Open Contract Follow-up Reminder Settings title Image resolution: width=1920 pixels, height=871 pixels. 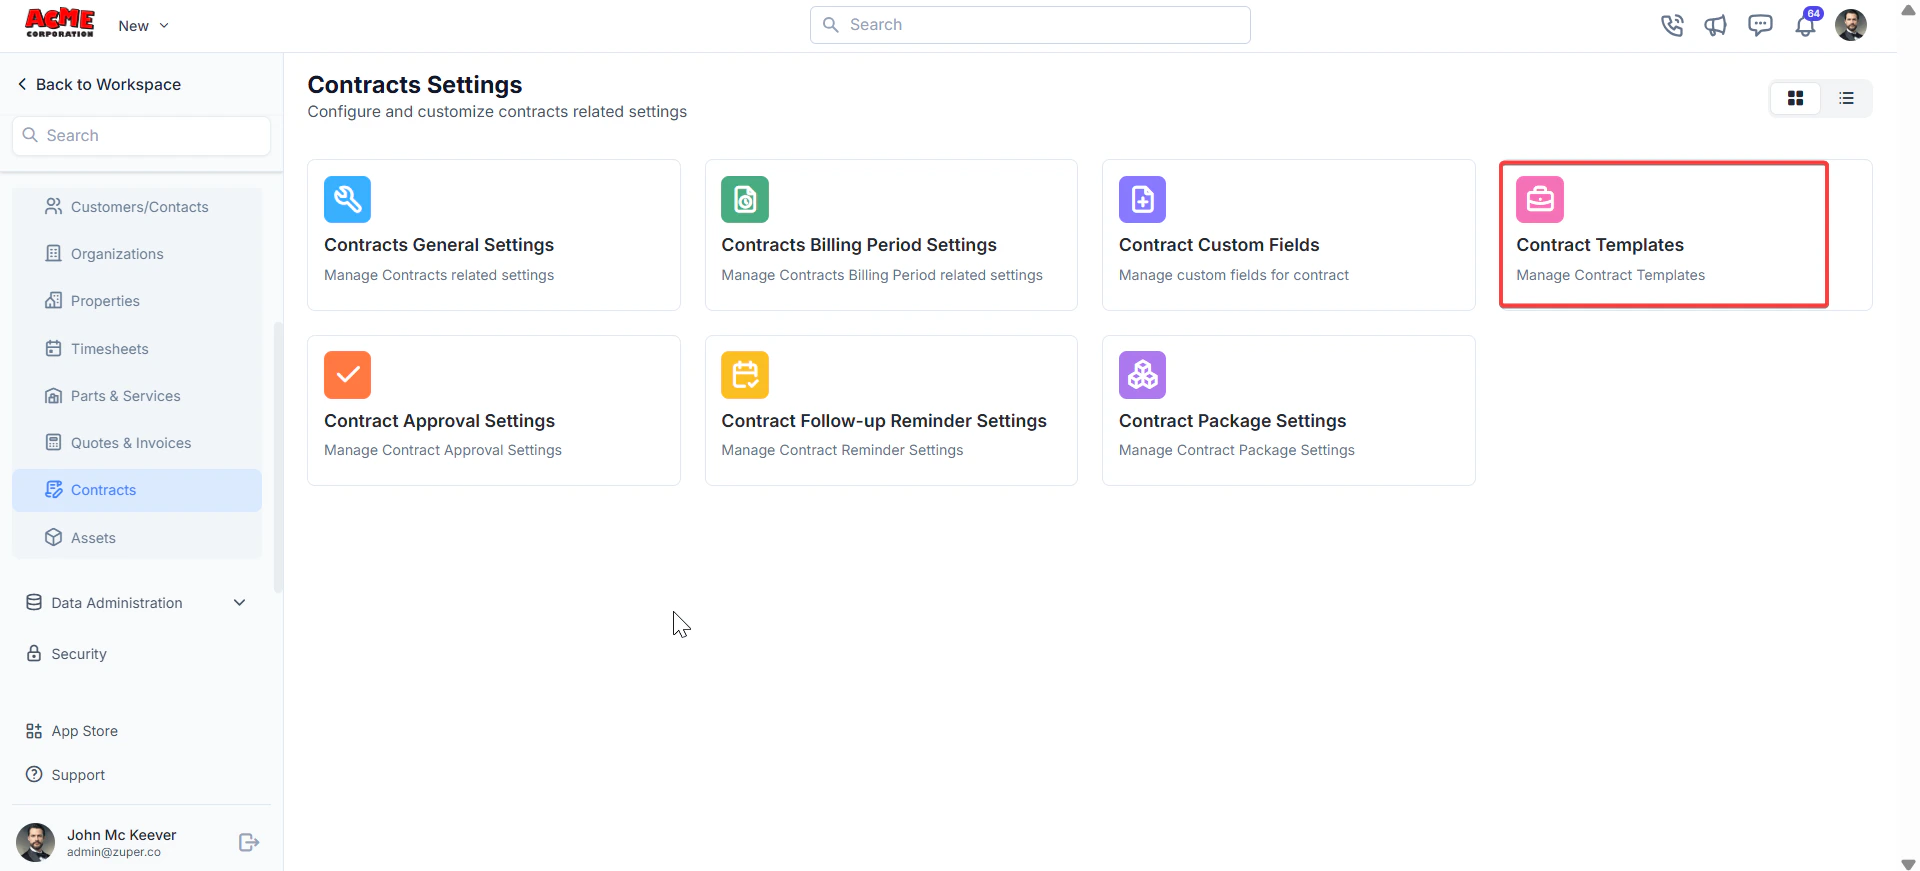[x=884, y=421]
